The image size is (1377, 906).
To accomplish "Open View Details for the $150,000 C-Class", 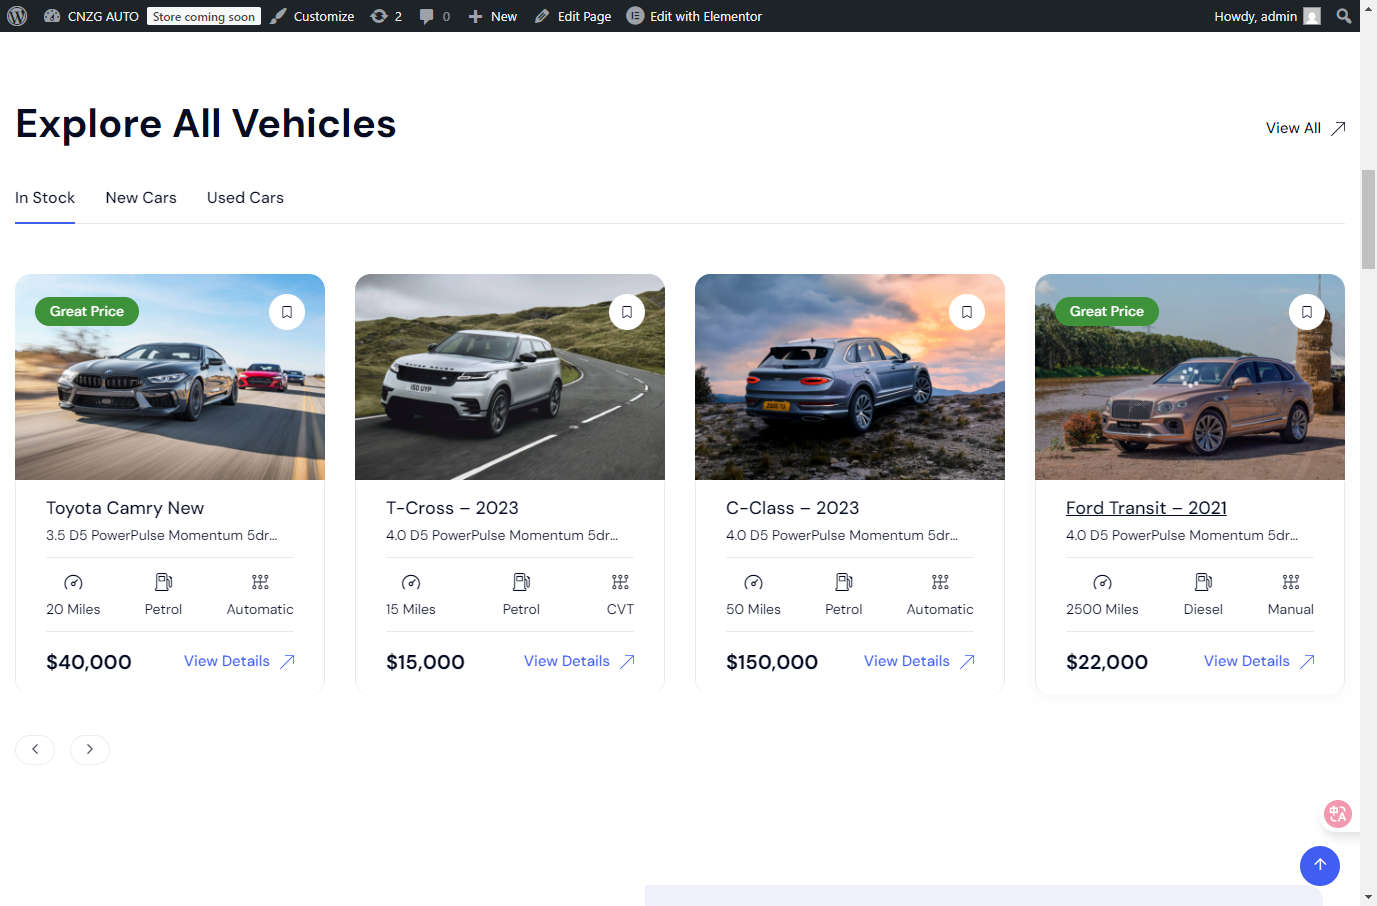I will coord(919,661).
